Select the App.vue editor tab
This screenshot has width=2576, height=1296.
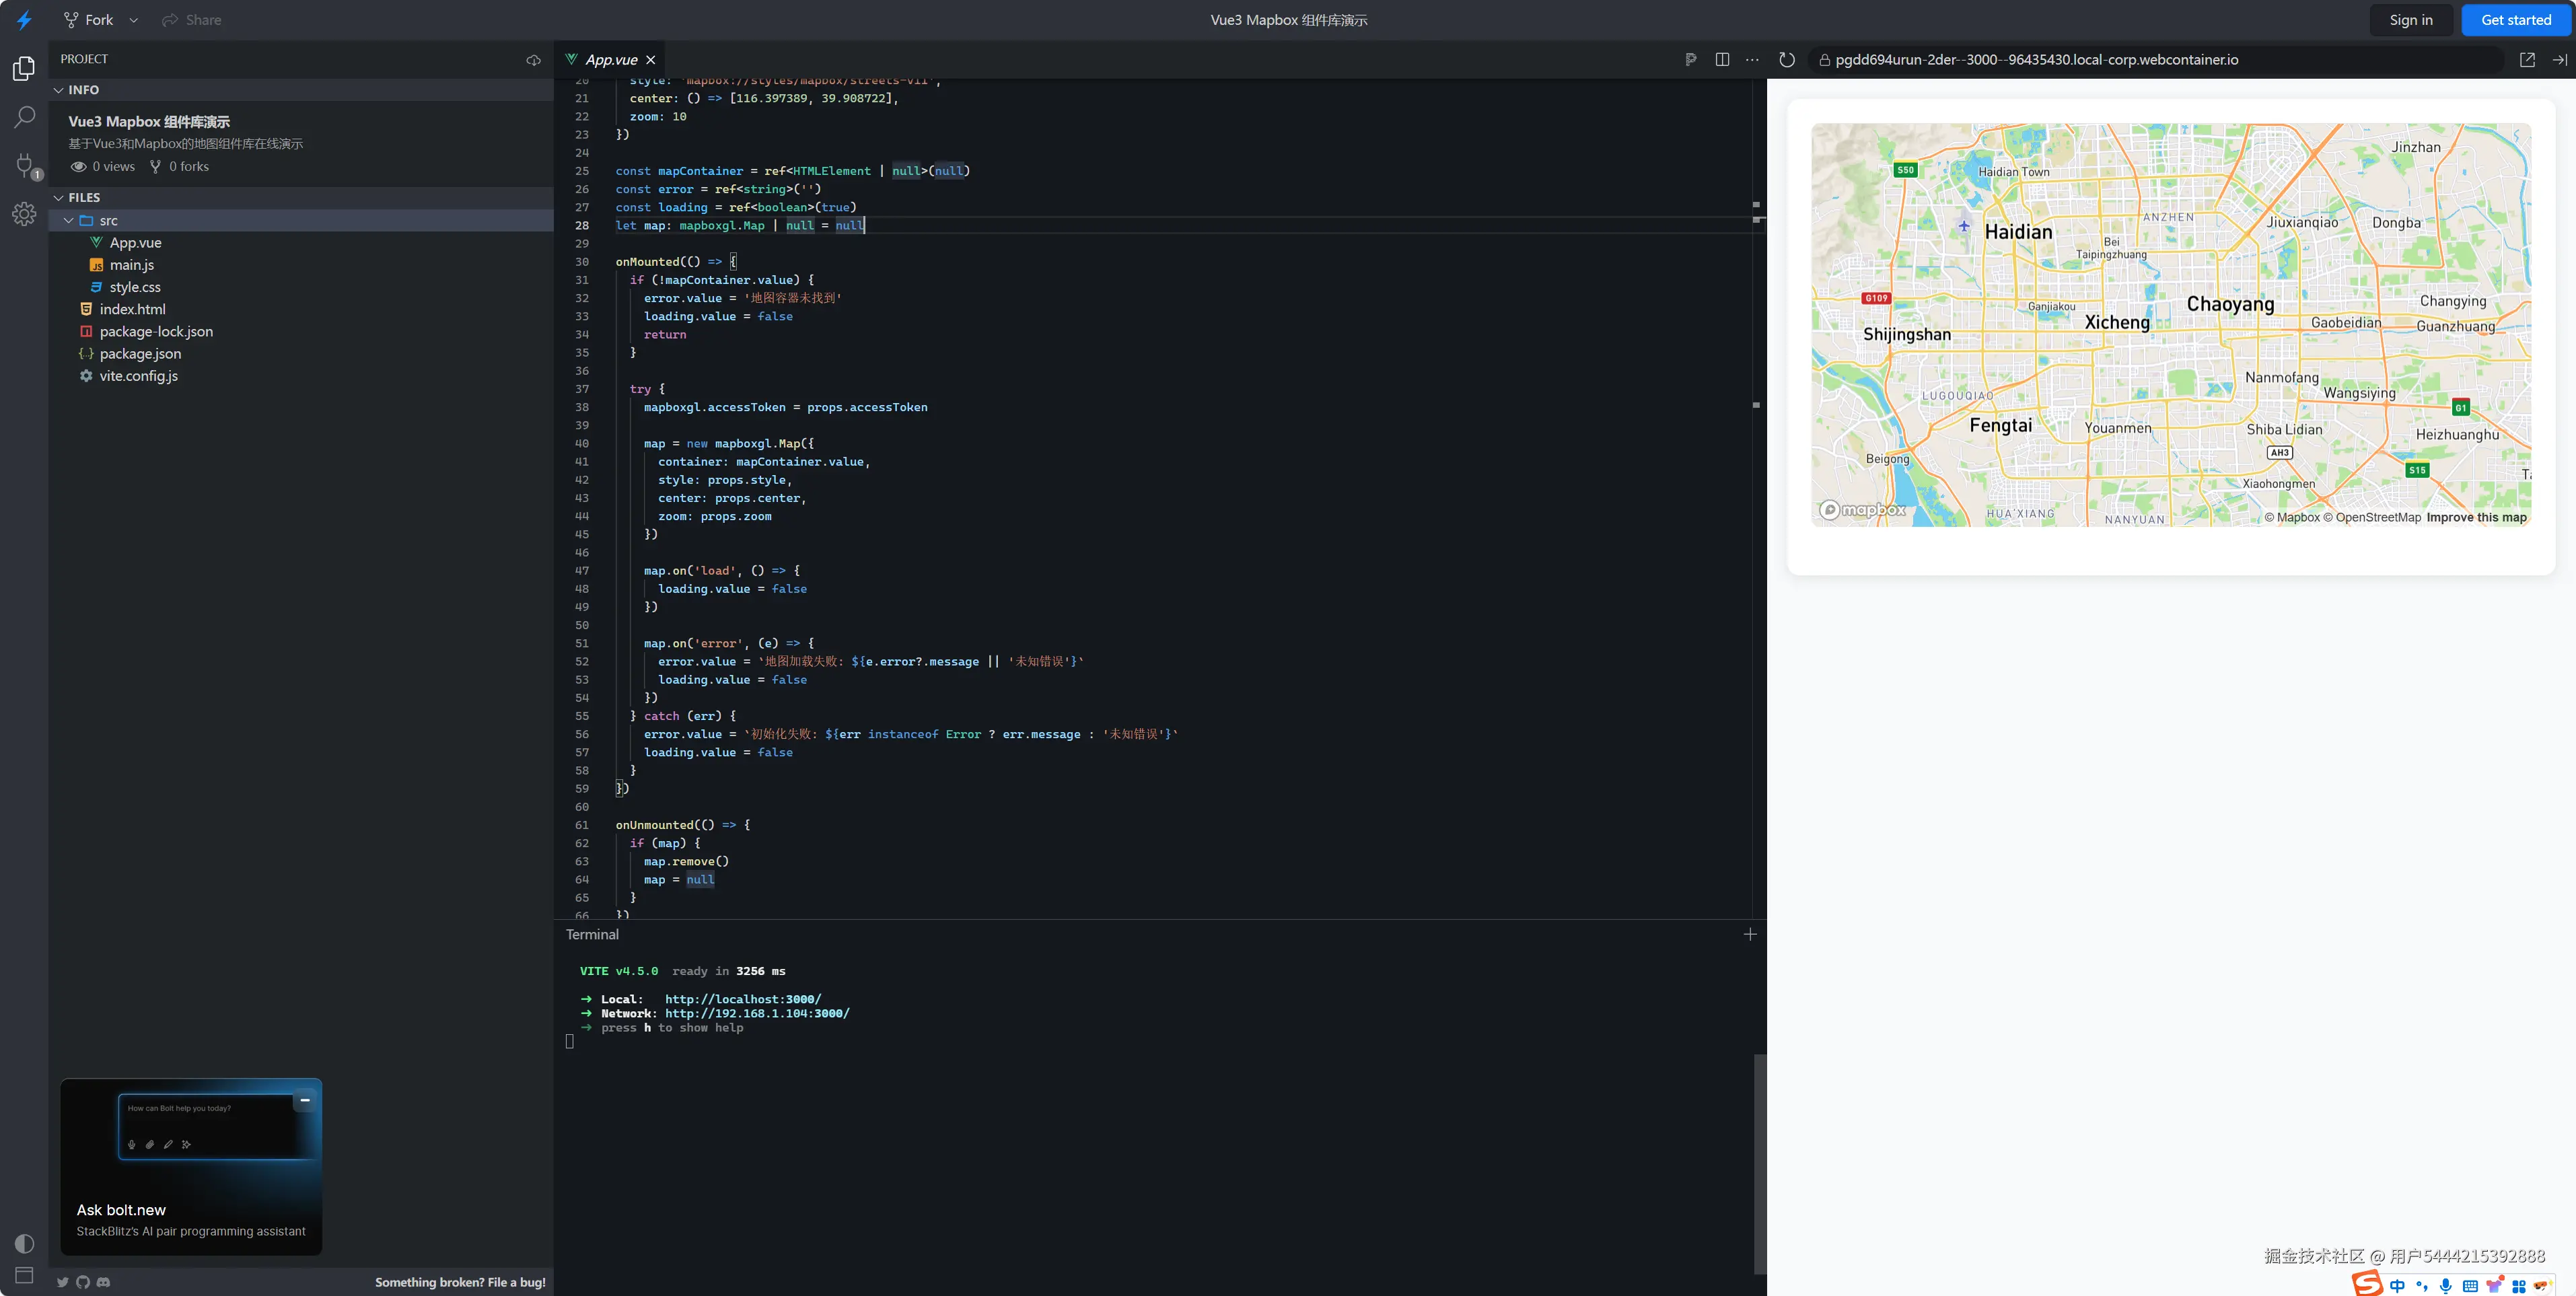tap(610, 60)
